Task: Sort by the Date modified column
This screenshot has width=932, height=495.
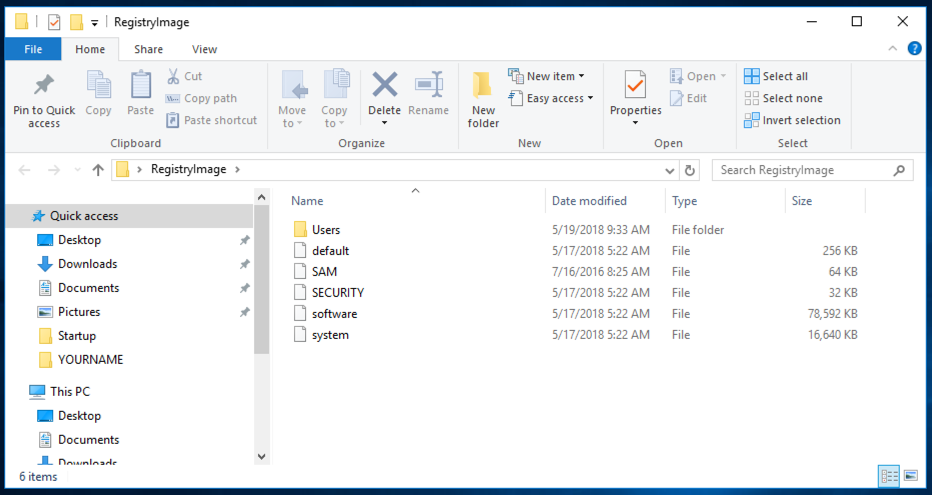Action: 589,201
